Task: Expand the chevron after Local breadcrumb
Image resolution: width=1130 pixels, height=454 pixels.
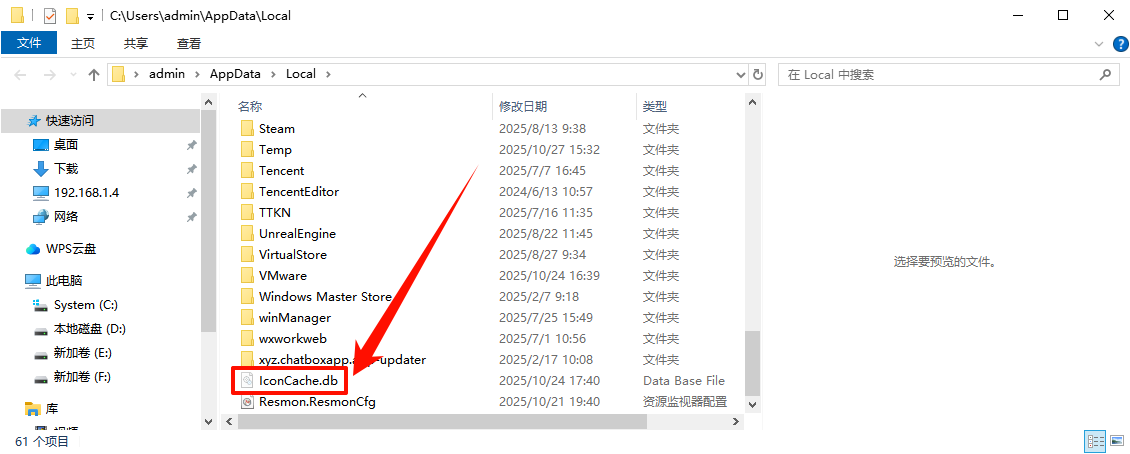Action: tap(328, 74)
